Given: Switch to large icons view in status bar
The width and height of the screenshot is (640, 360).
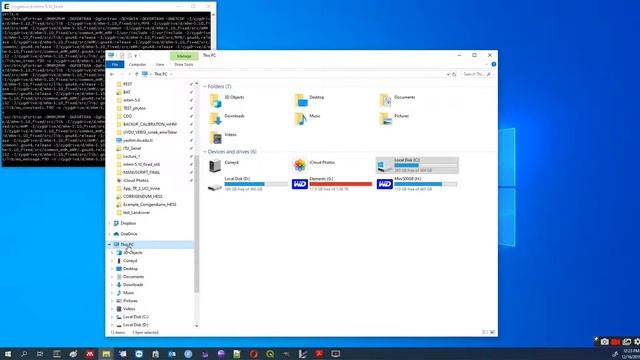Looking at the screenshot, I should click(492, 332).
